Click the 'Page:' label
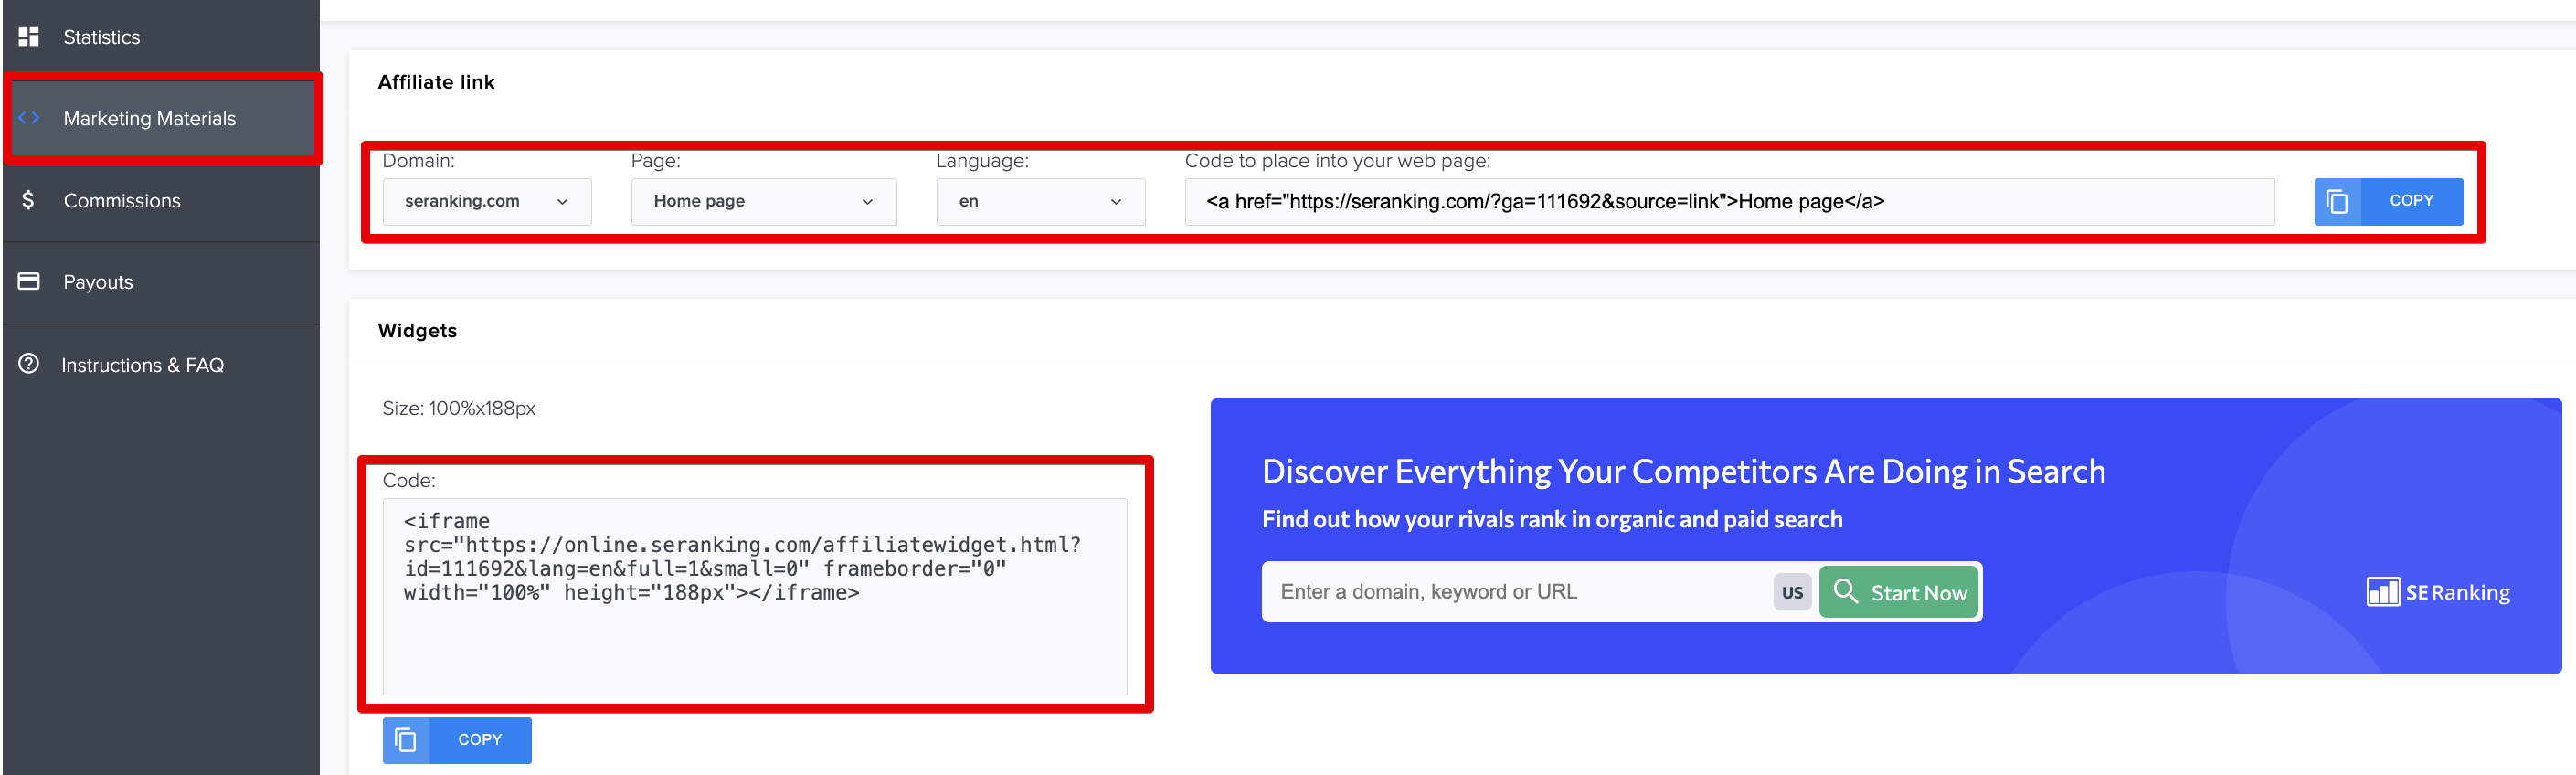The width and height of the screenshot is (2576, 775). click(x=656, y=161)
